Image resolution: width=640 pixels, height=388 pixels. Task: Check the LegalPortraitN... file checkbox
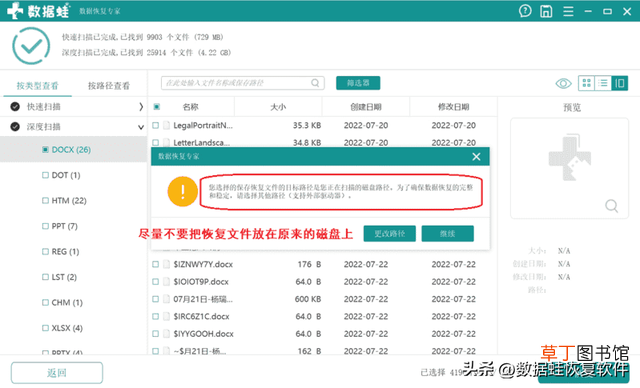[156, 125]
